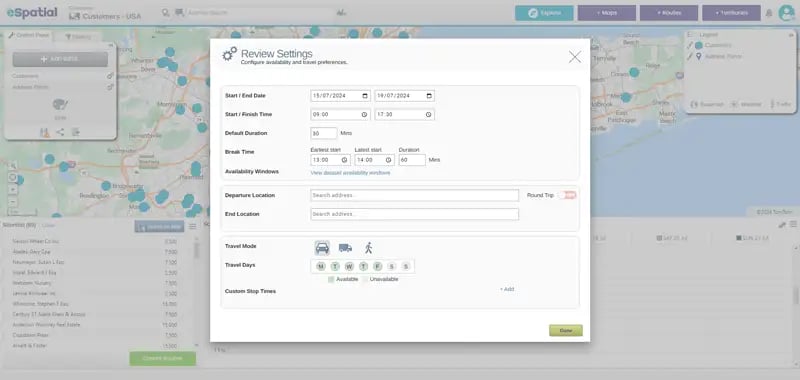Toggle Saturday travel day
The height and width of the screenshot is (380, 800).
392,266
